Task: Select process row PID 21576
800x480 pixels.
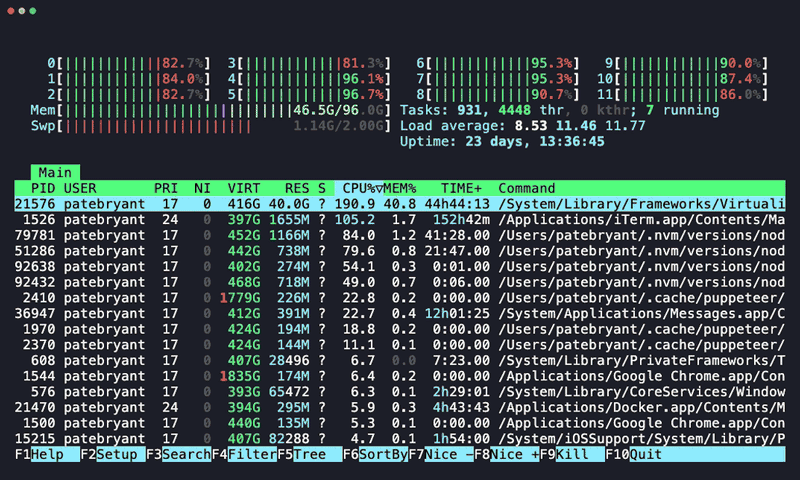Action: [x=400, y=204]
